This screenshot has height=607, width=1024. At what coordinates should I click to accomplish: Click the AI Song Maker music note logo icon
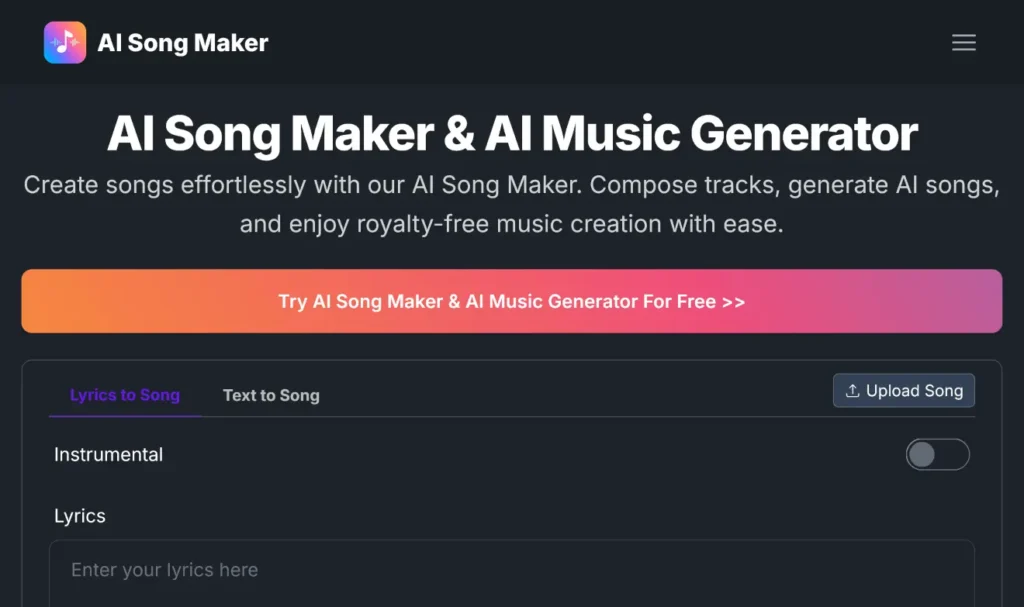click(x=64, y=42)
